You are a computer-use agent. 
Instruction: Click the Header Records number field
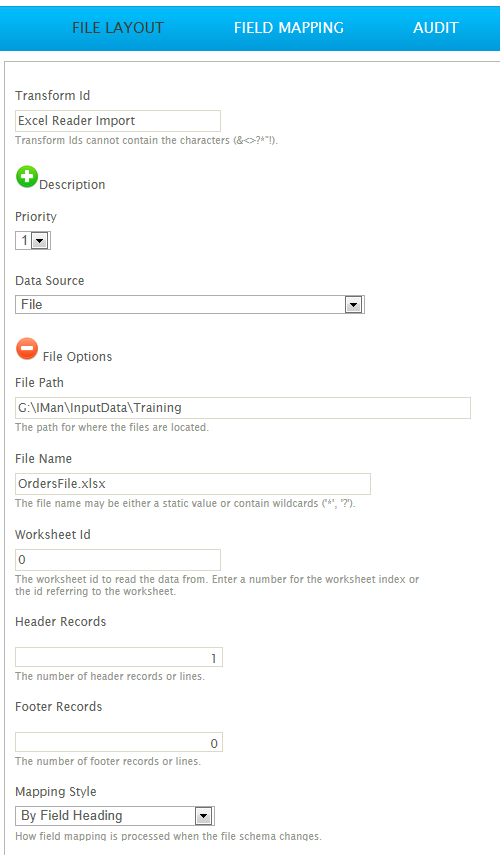119,658
